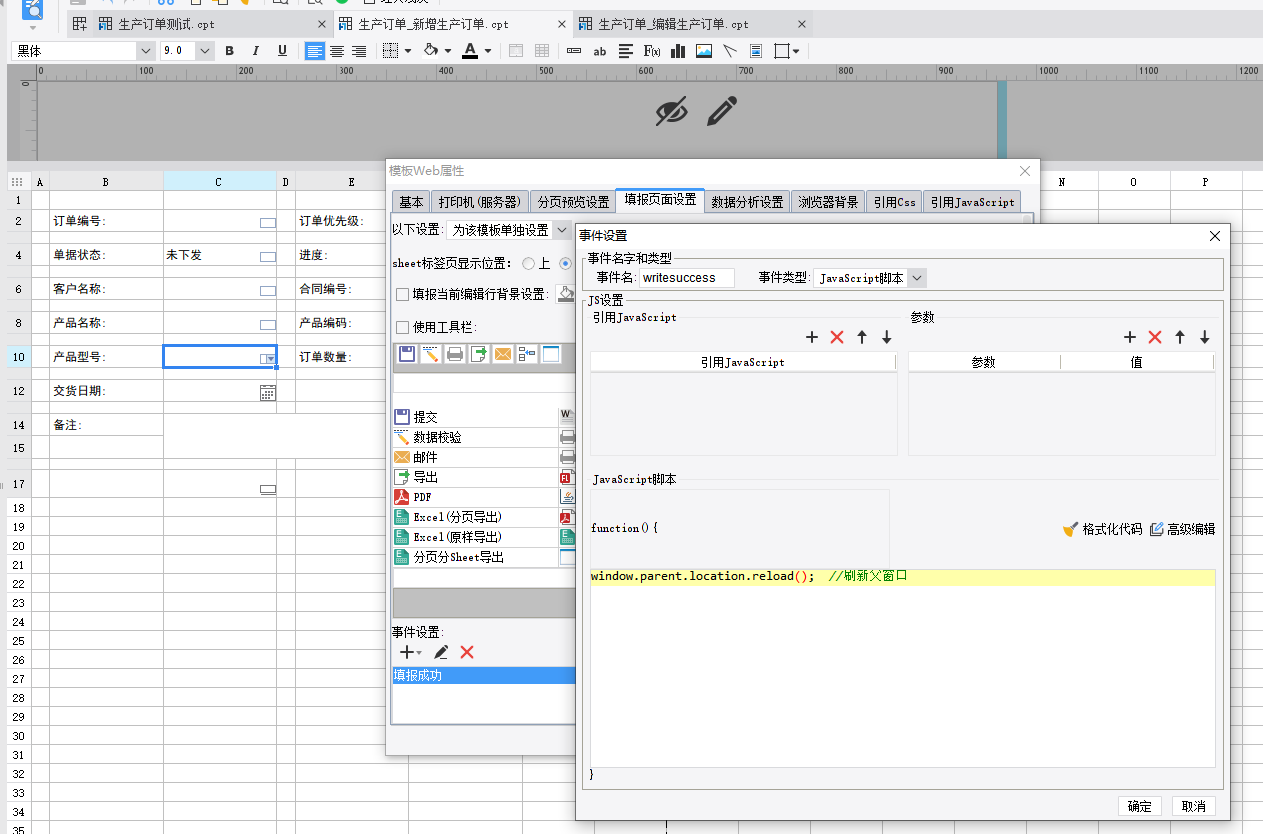Image resolution: width=1263 pixels, height=834 pixels.
Task: Check 填报当前编辑行背景设置 checkbox
Action: pos(402,294)
